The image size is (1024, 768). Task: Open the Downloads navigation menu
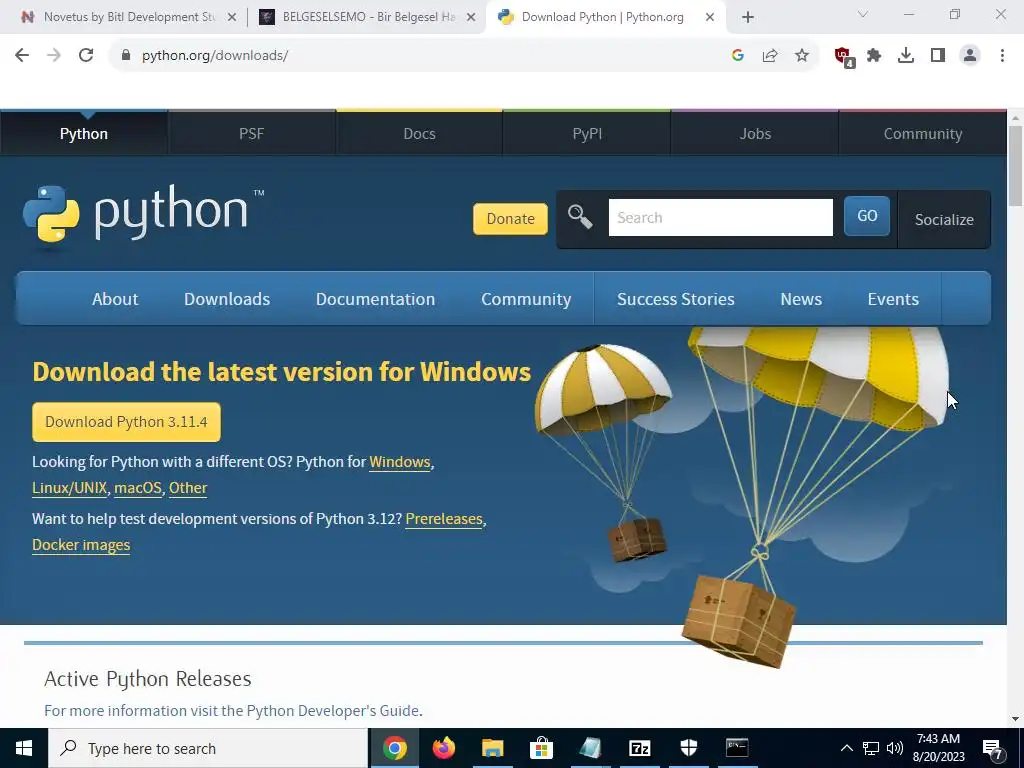[227, 299]
